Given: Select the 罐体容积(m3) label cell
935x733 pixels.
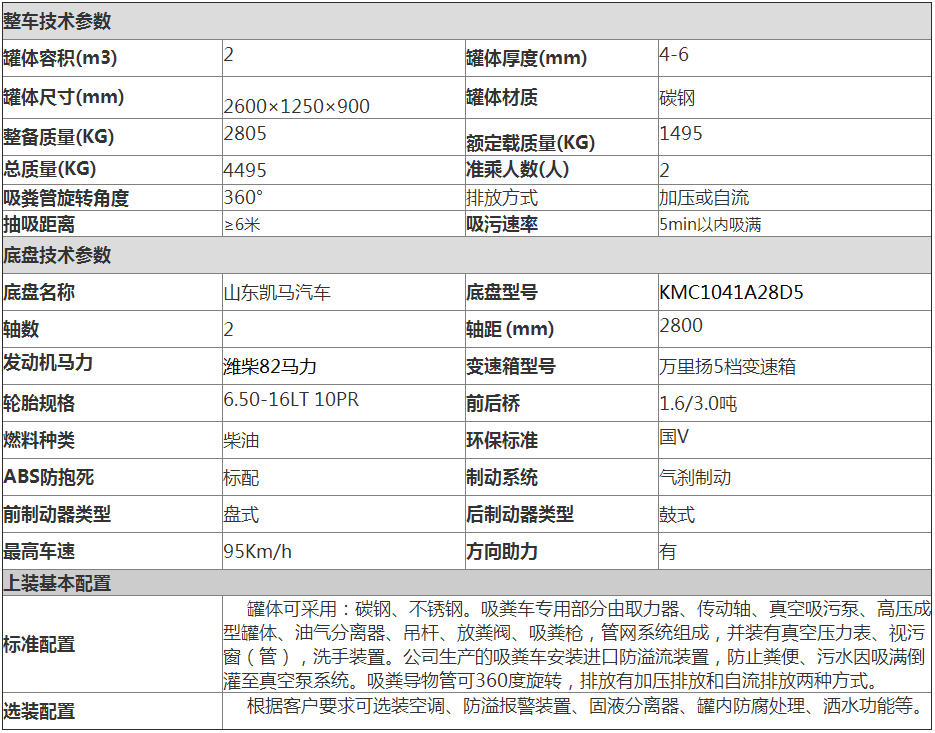Looking at the screenshot, I should [60, 58].
